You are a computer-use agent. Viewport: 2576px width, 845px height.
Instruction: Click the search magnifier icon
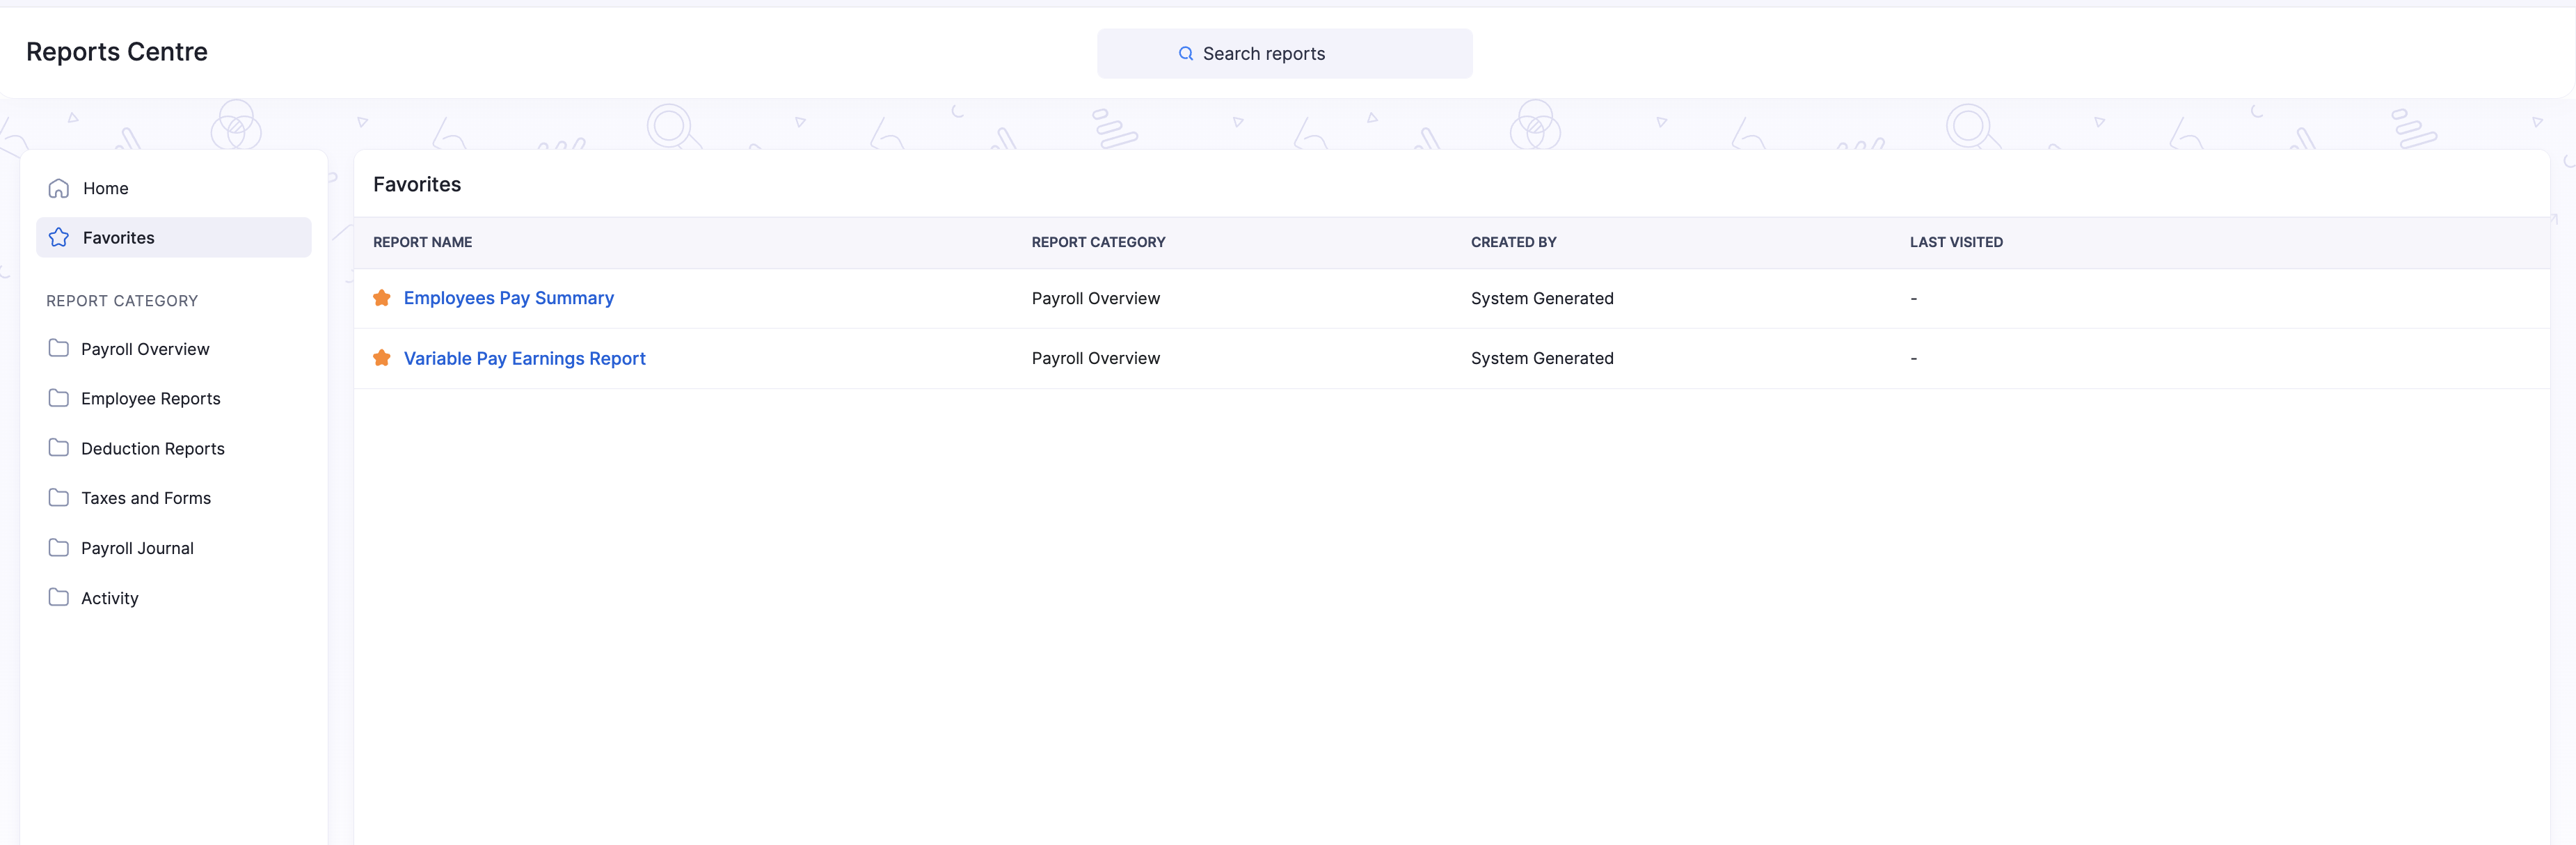point(1186,53)
